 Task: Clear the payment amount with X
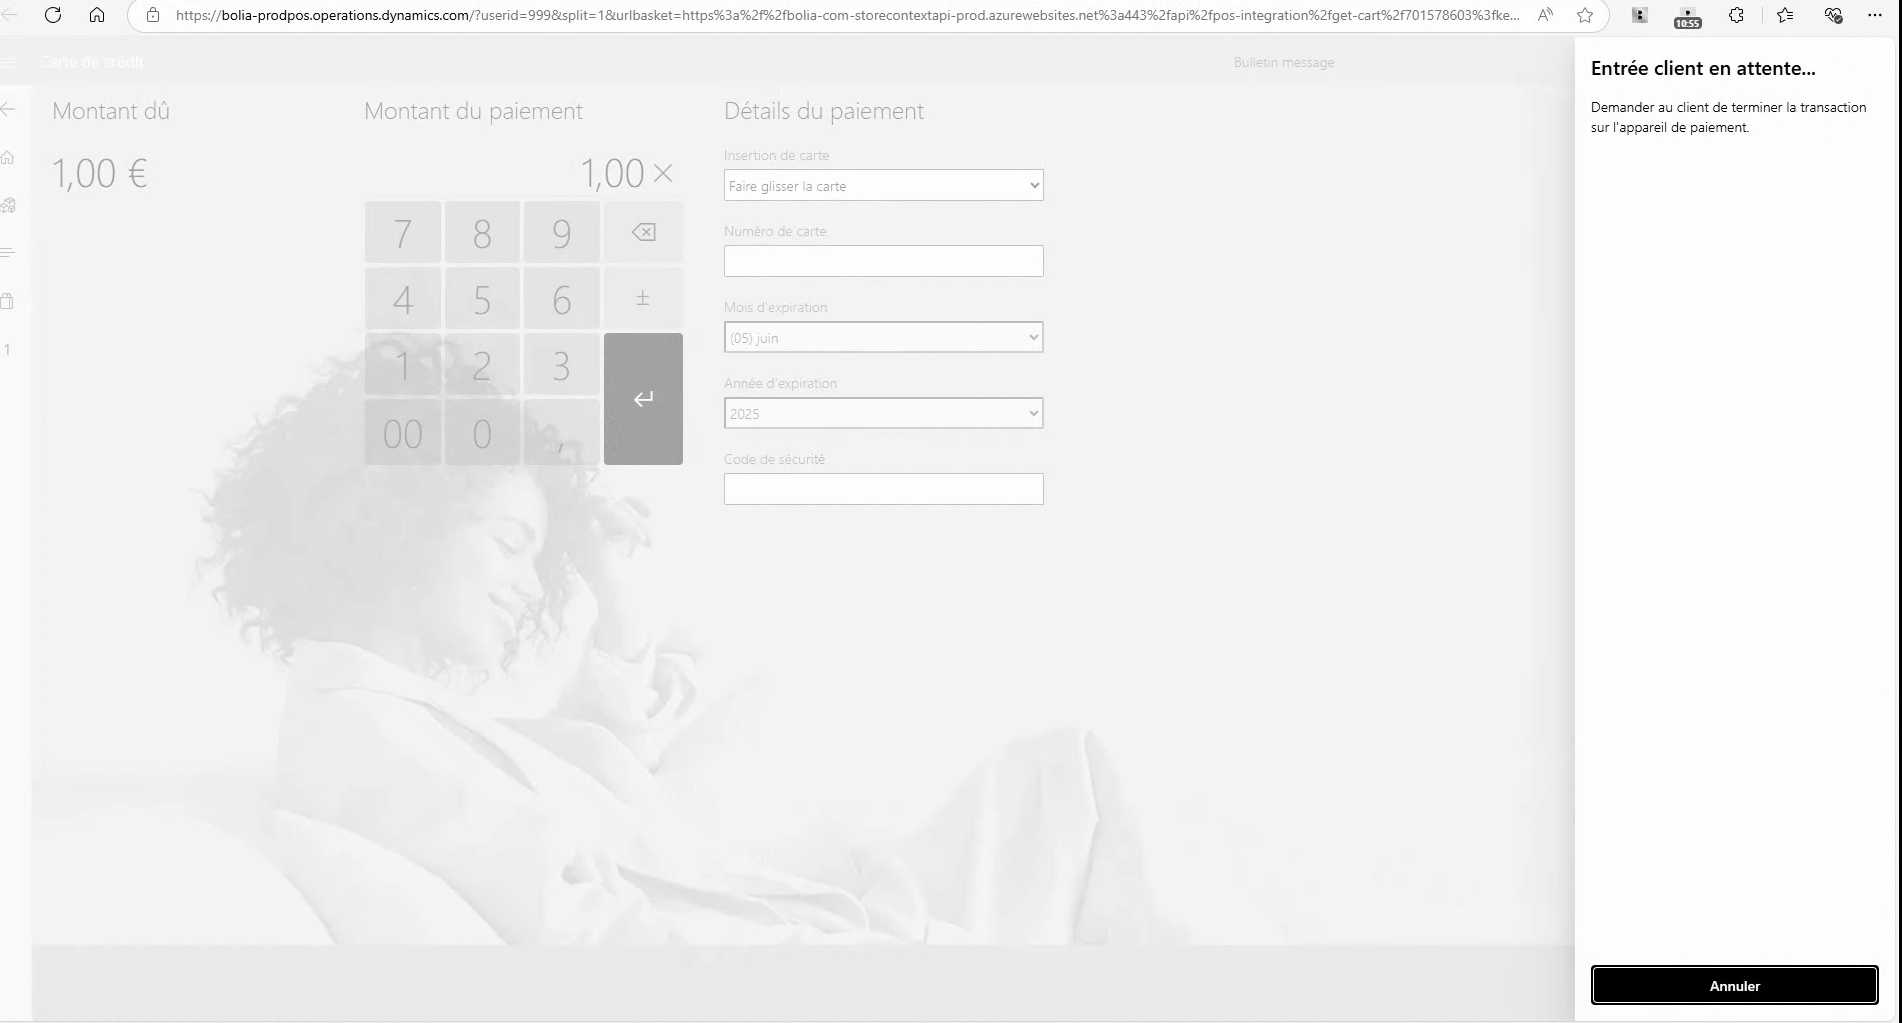663,174
